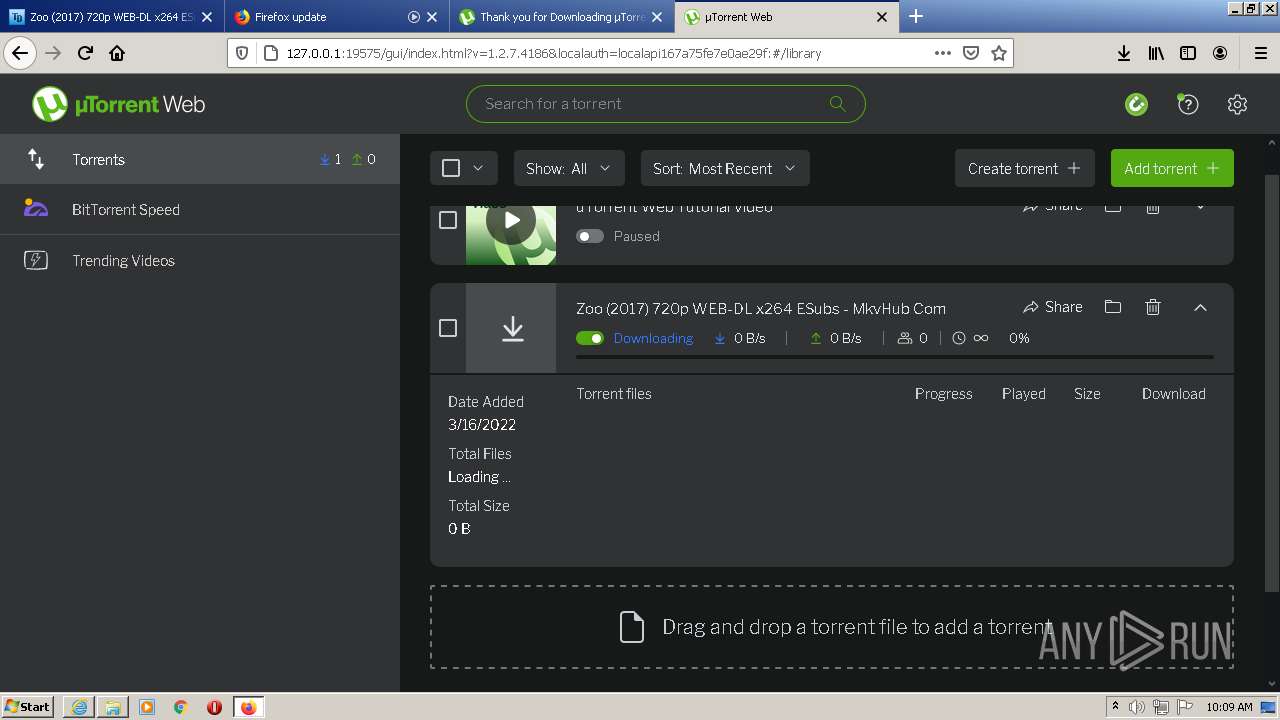
Task: Open the Firefox hamburger menu
Action: [1260, 53]
